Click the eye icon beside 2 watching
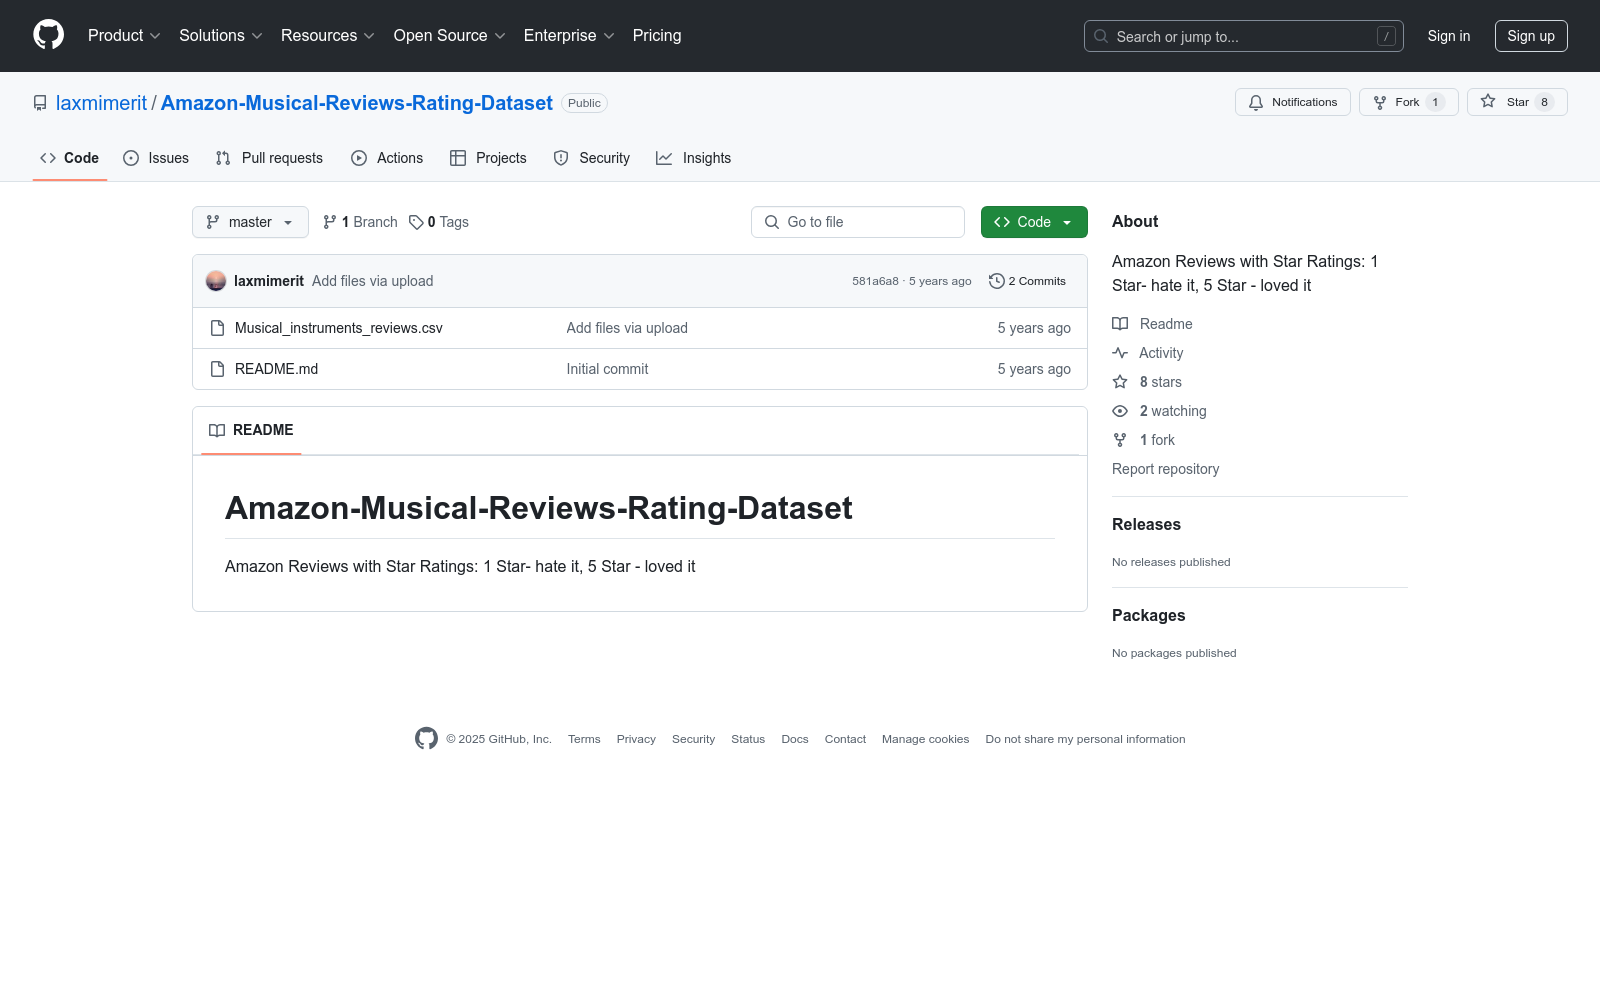The height and width of the screenshot is (1000, 1600). pyautogui.click(x=1120, y=411)
